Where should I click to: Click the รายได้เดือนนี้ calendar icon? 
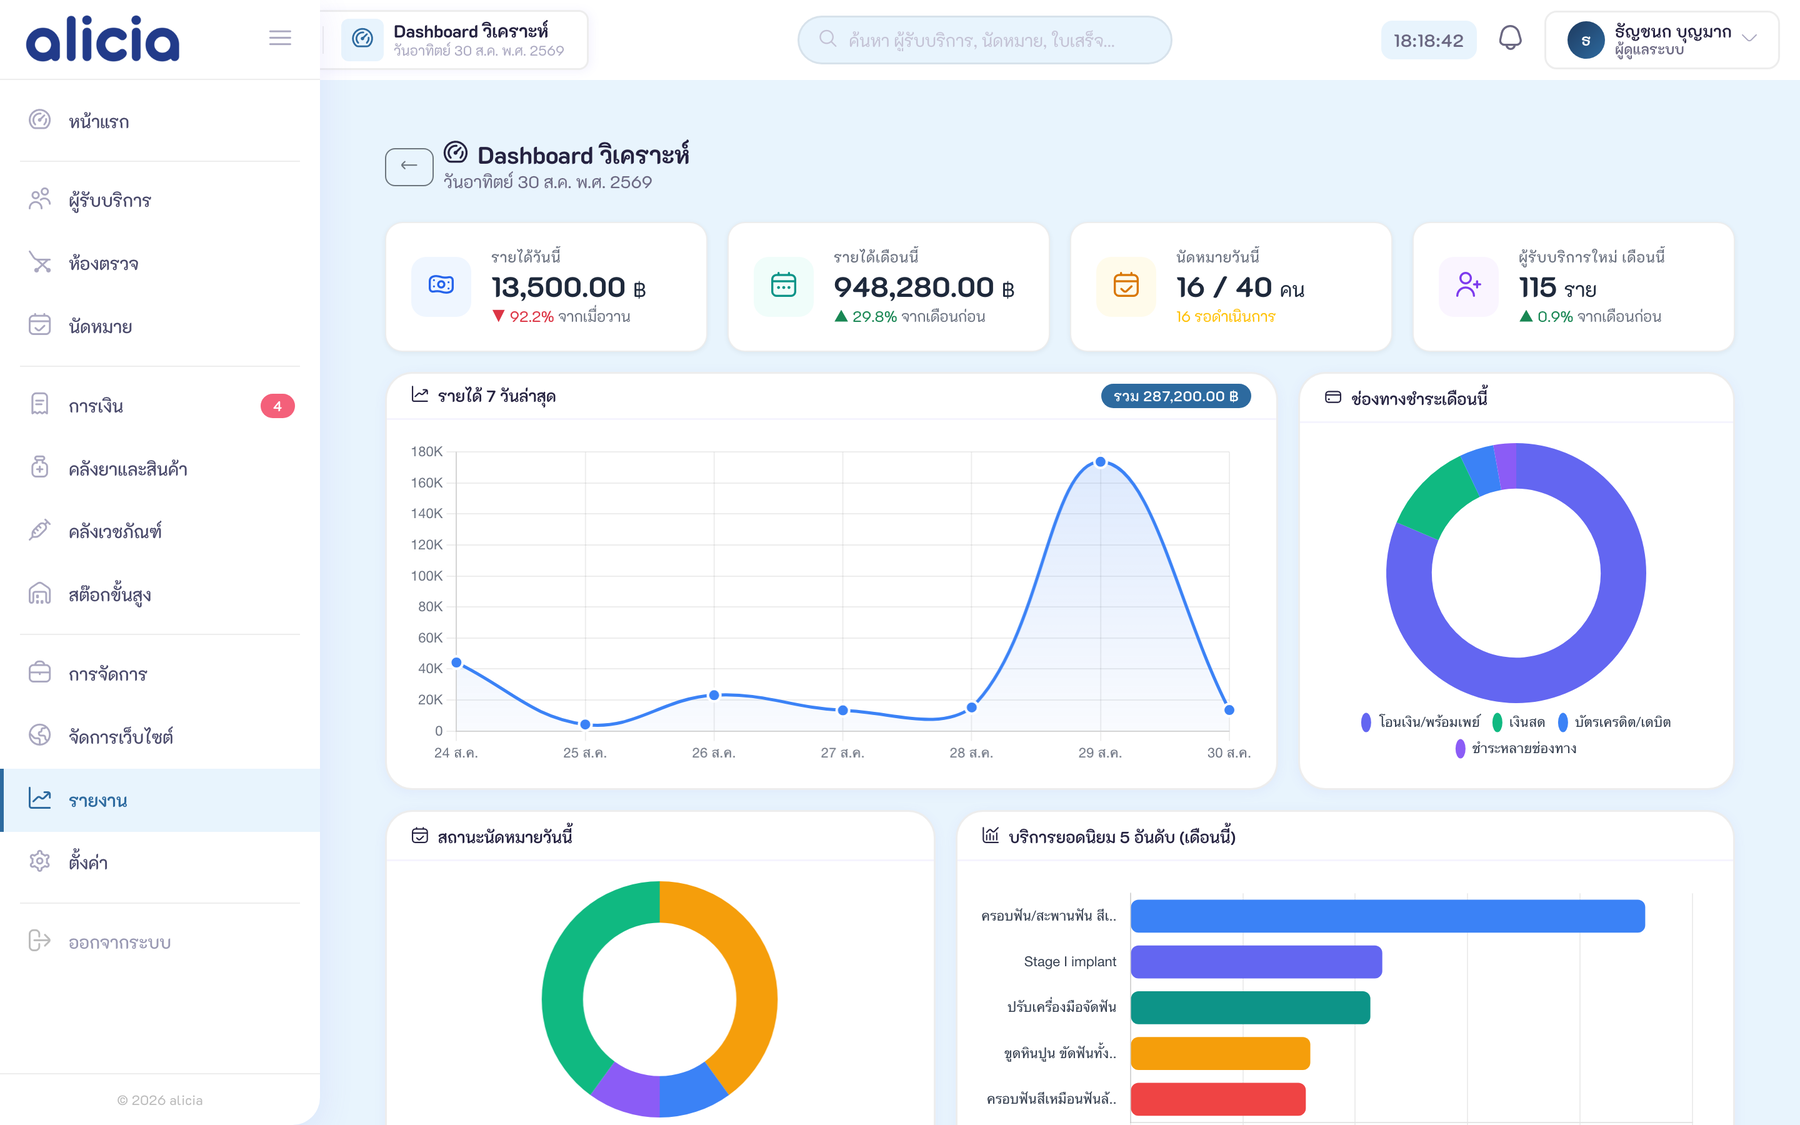[783, 285]
